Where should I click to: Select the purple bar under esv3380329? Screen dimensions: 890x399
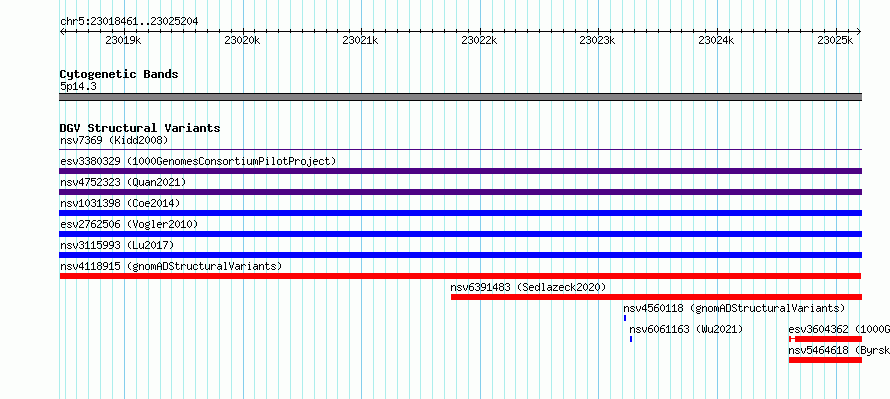coord(461,171)
